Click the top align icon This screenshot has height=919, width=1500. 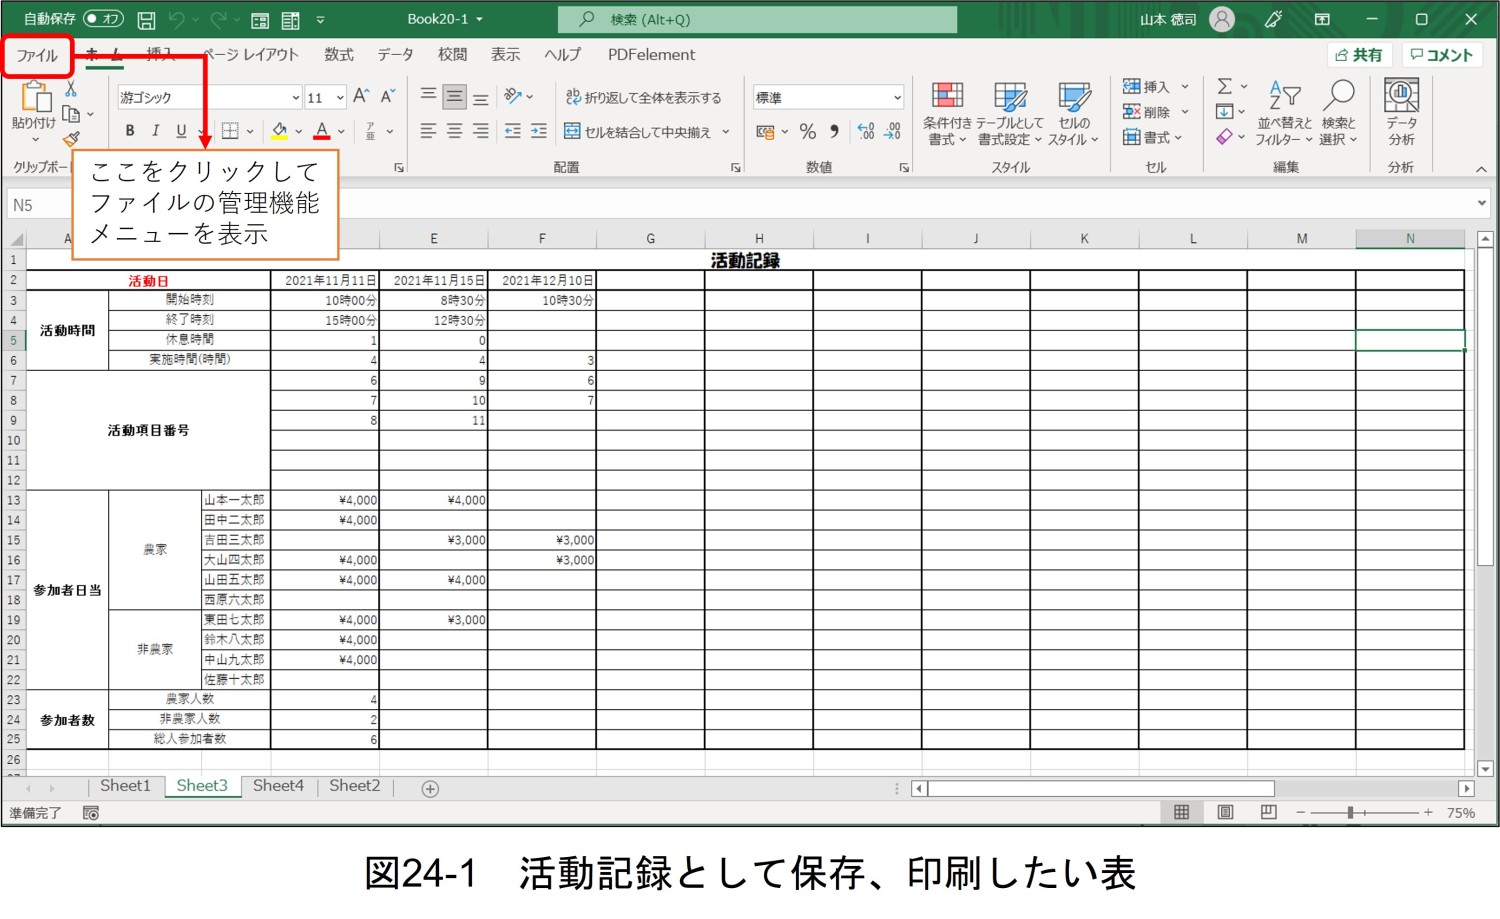428,96
